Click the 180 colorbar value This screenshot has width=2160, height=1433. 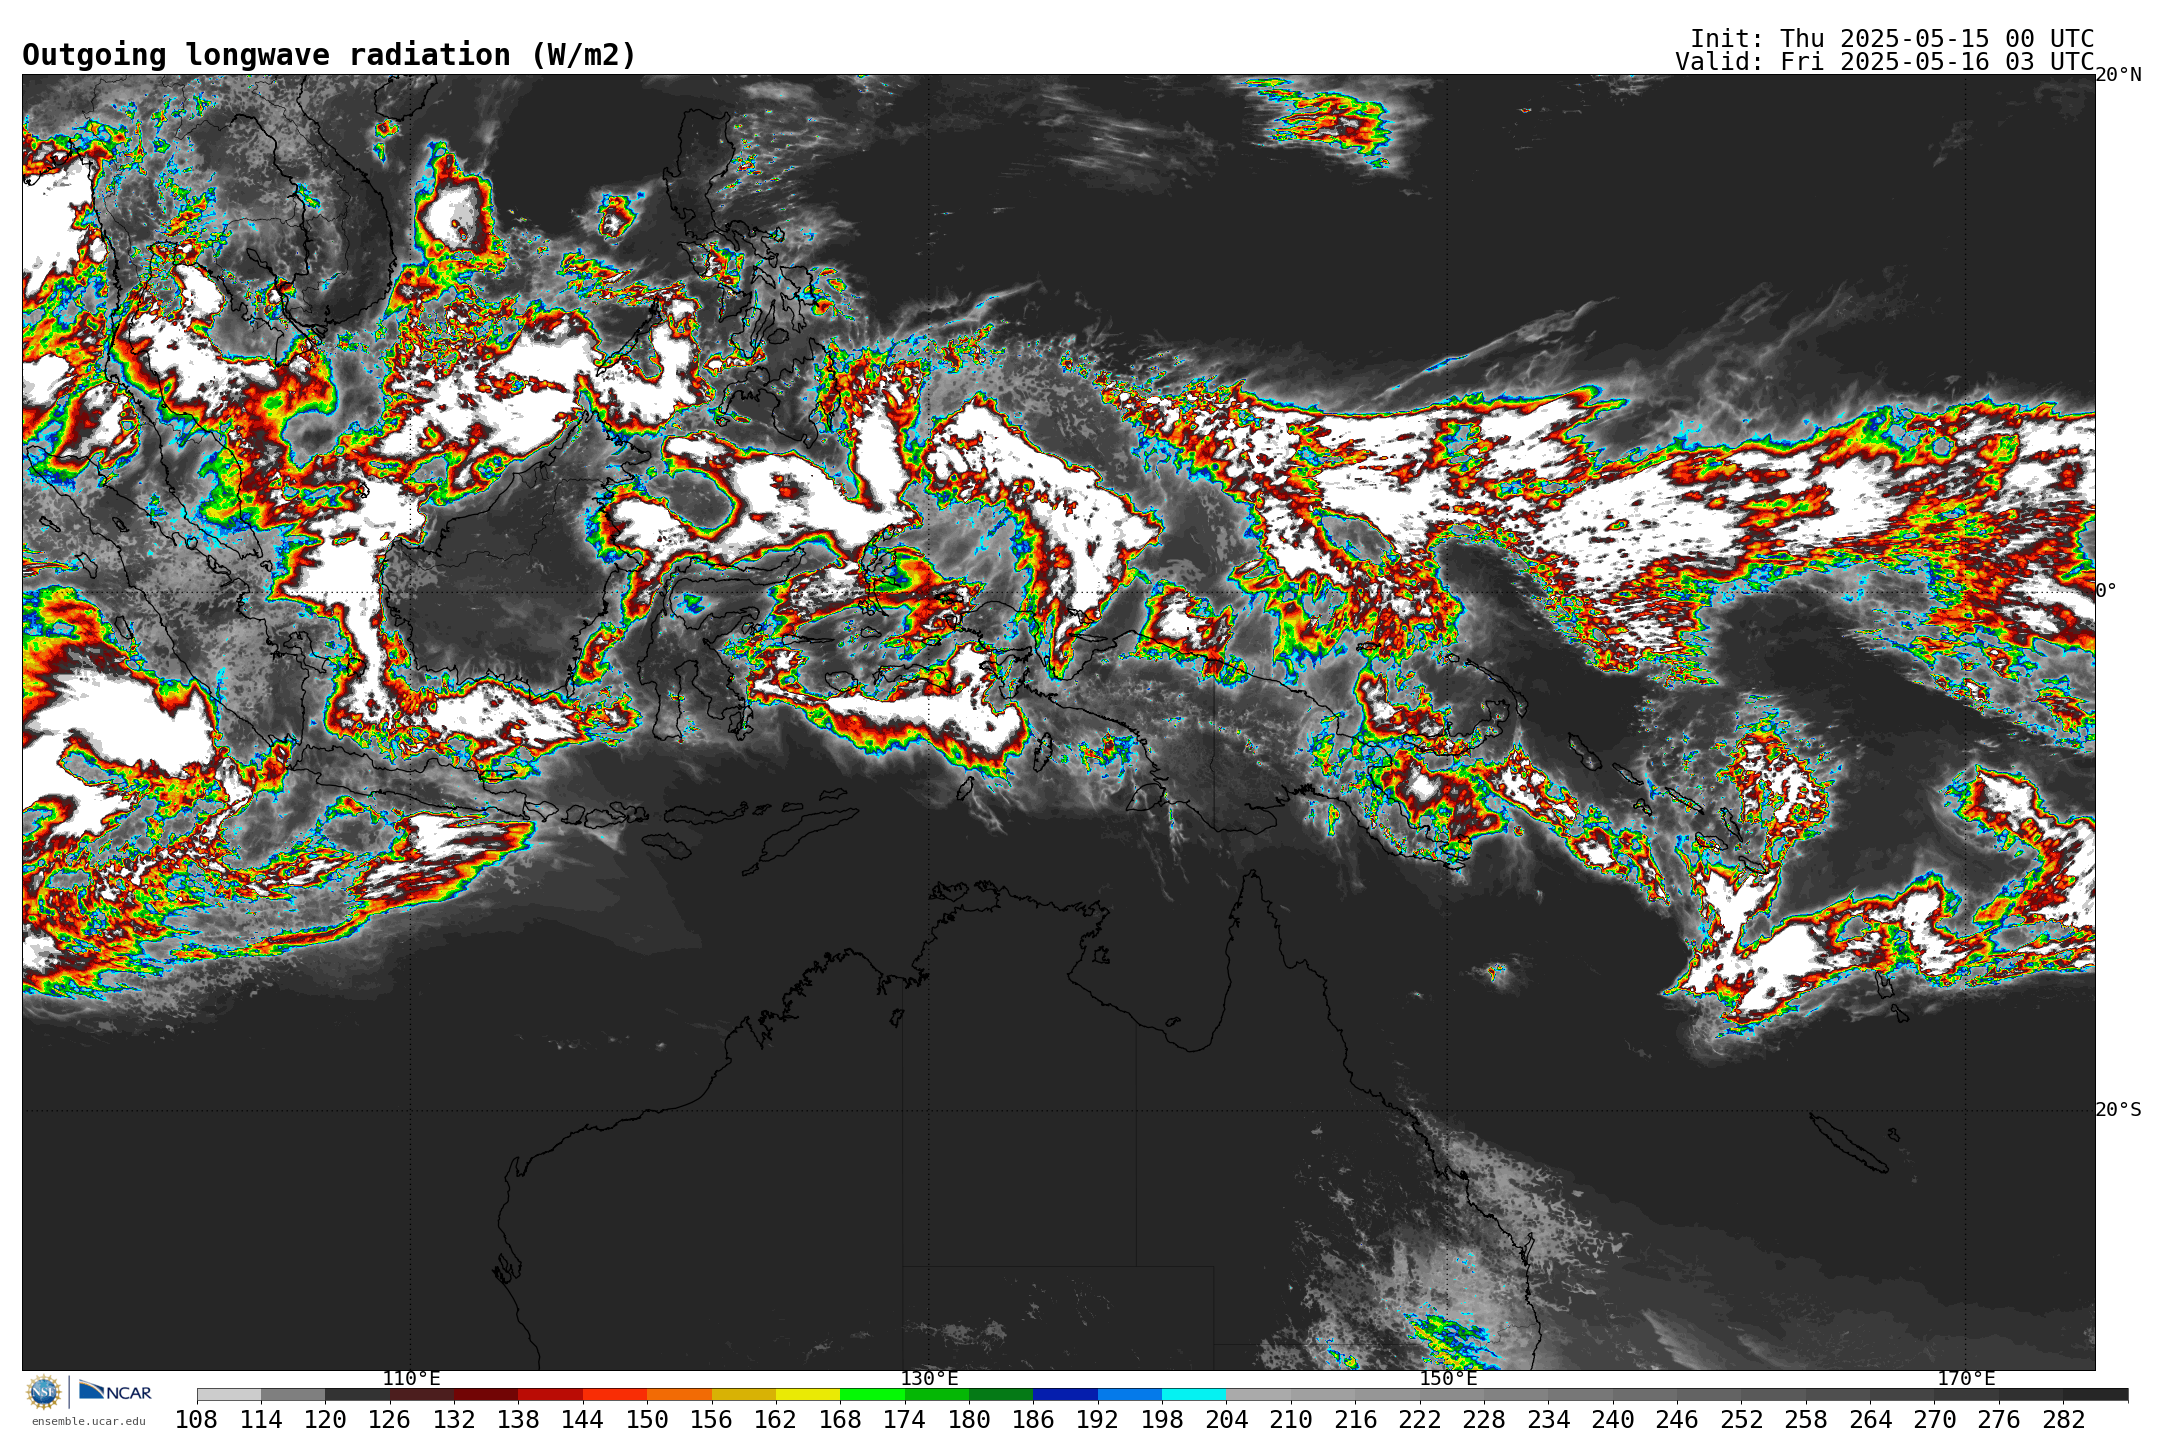pyautogui.click(x=969, y=1419)
